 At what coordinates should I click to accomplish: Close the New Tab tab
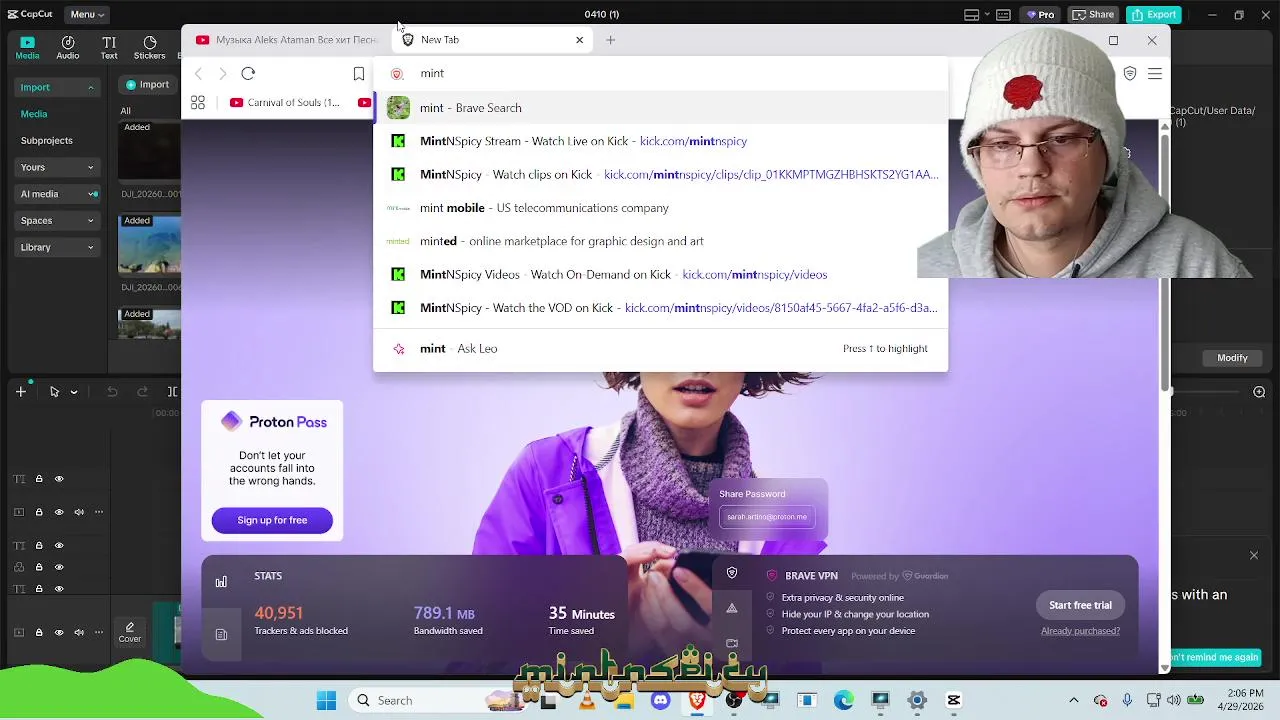[x=579, y=40]
